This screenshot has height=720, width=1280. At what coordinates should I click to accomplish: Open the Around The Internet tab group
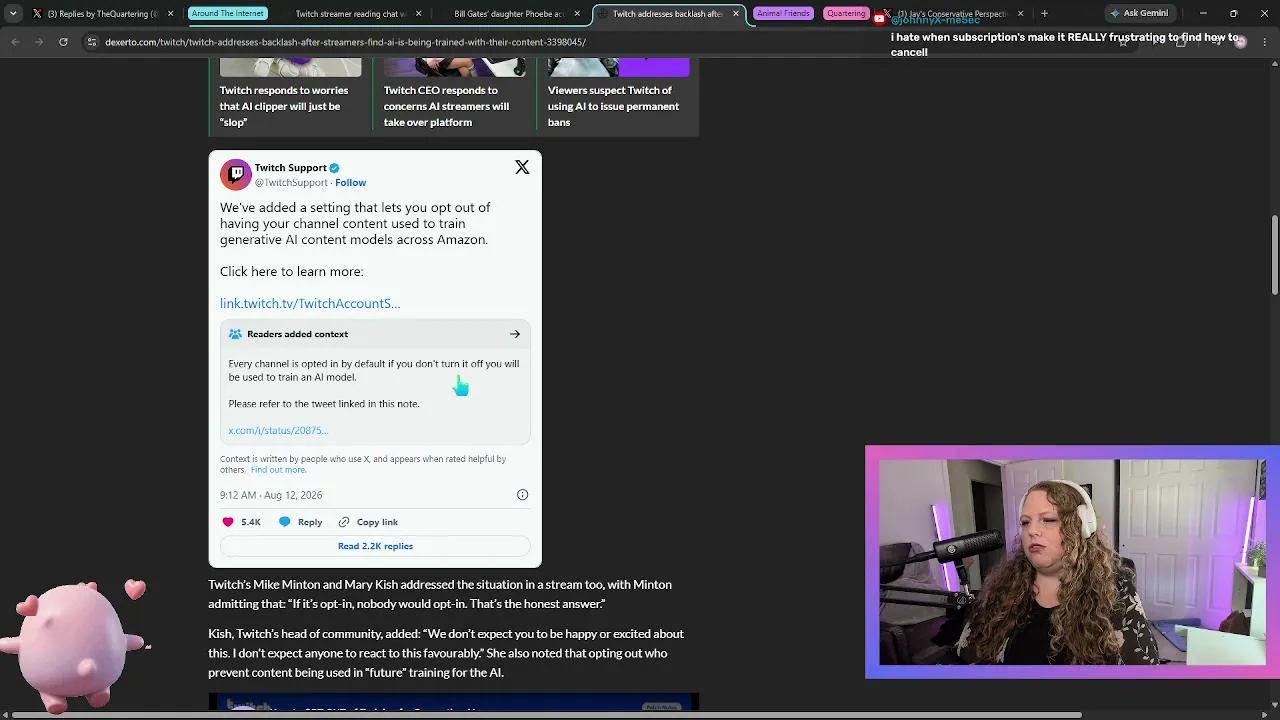coord(228,14)
